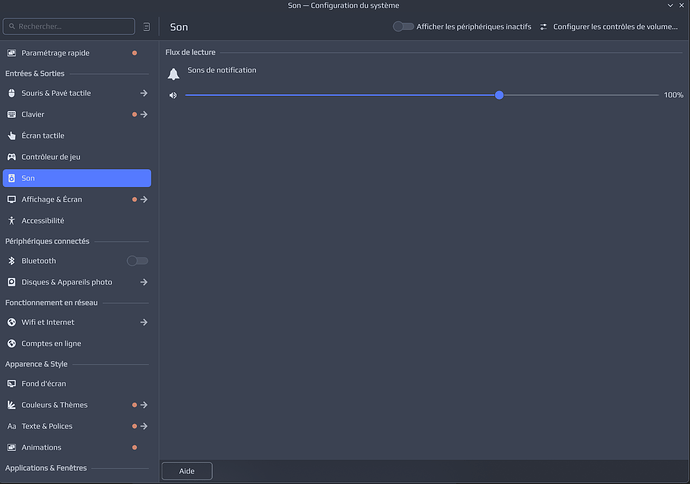Open Configurer les contrôles de volume
690x484 pixels.
609,27
